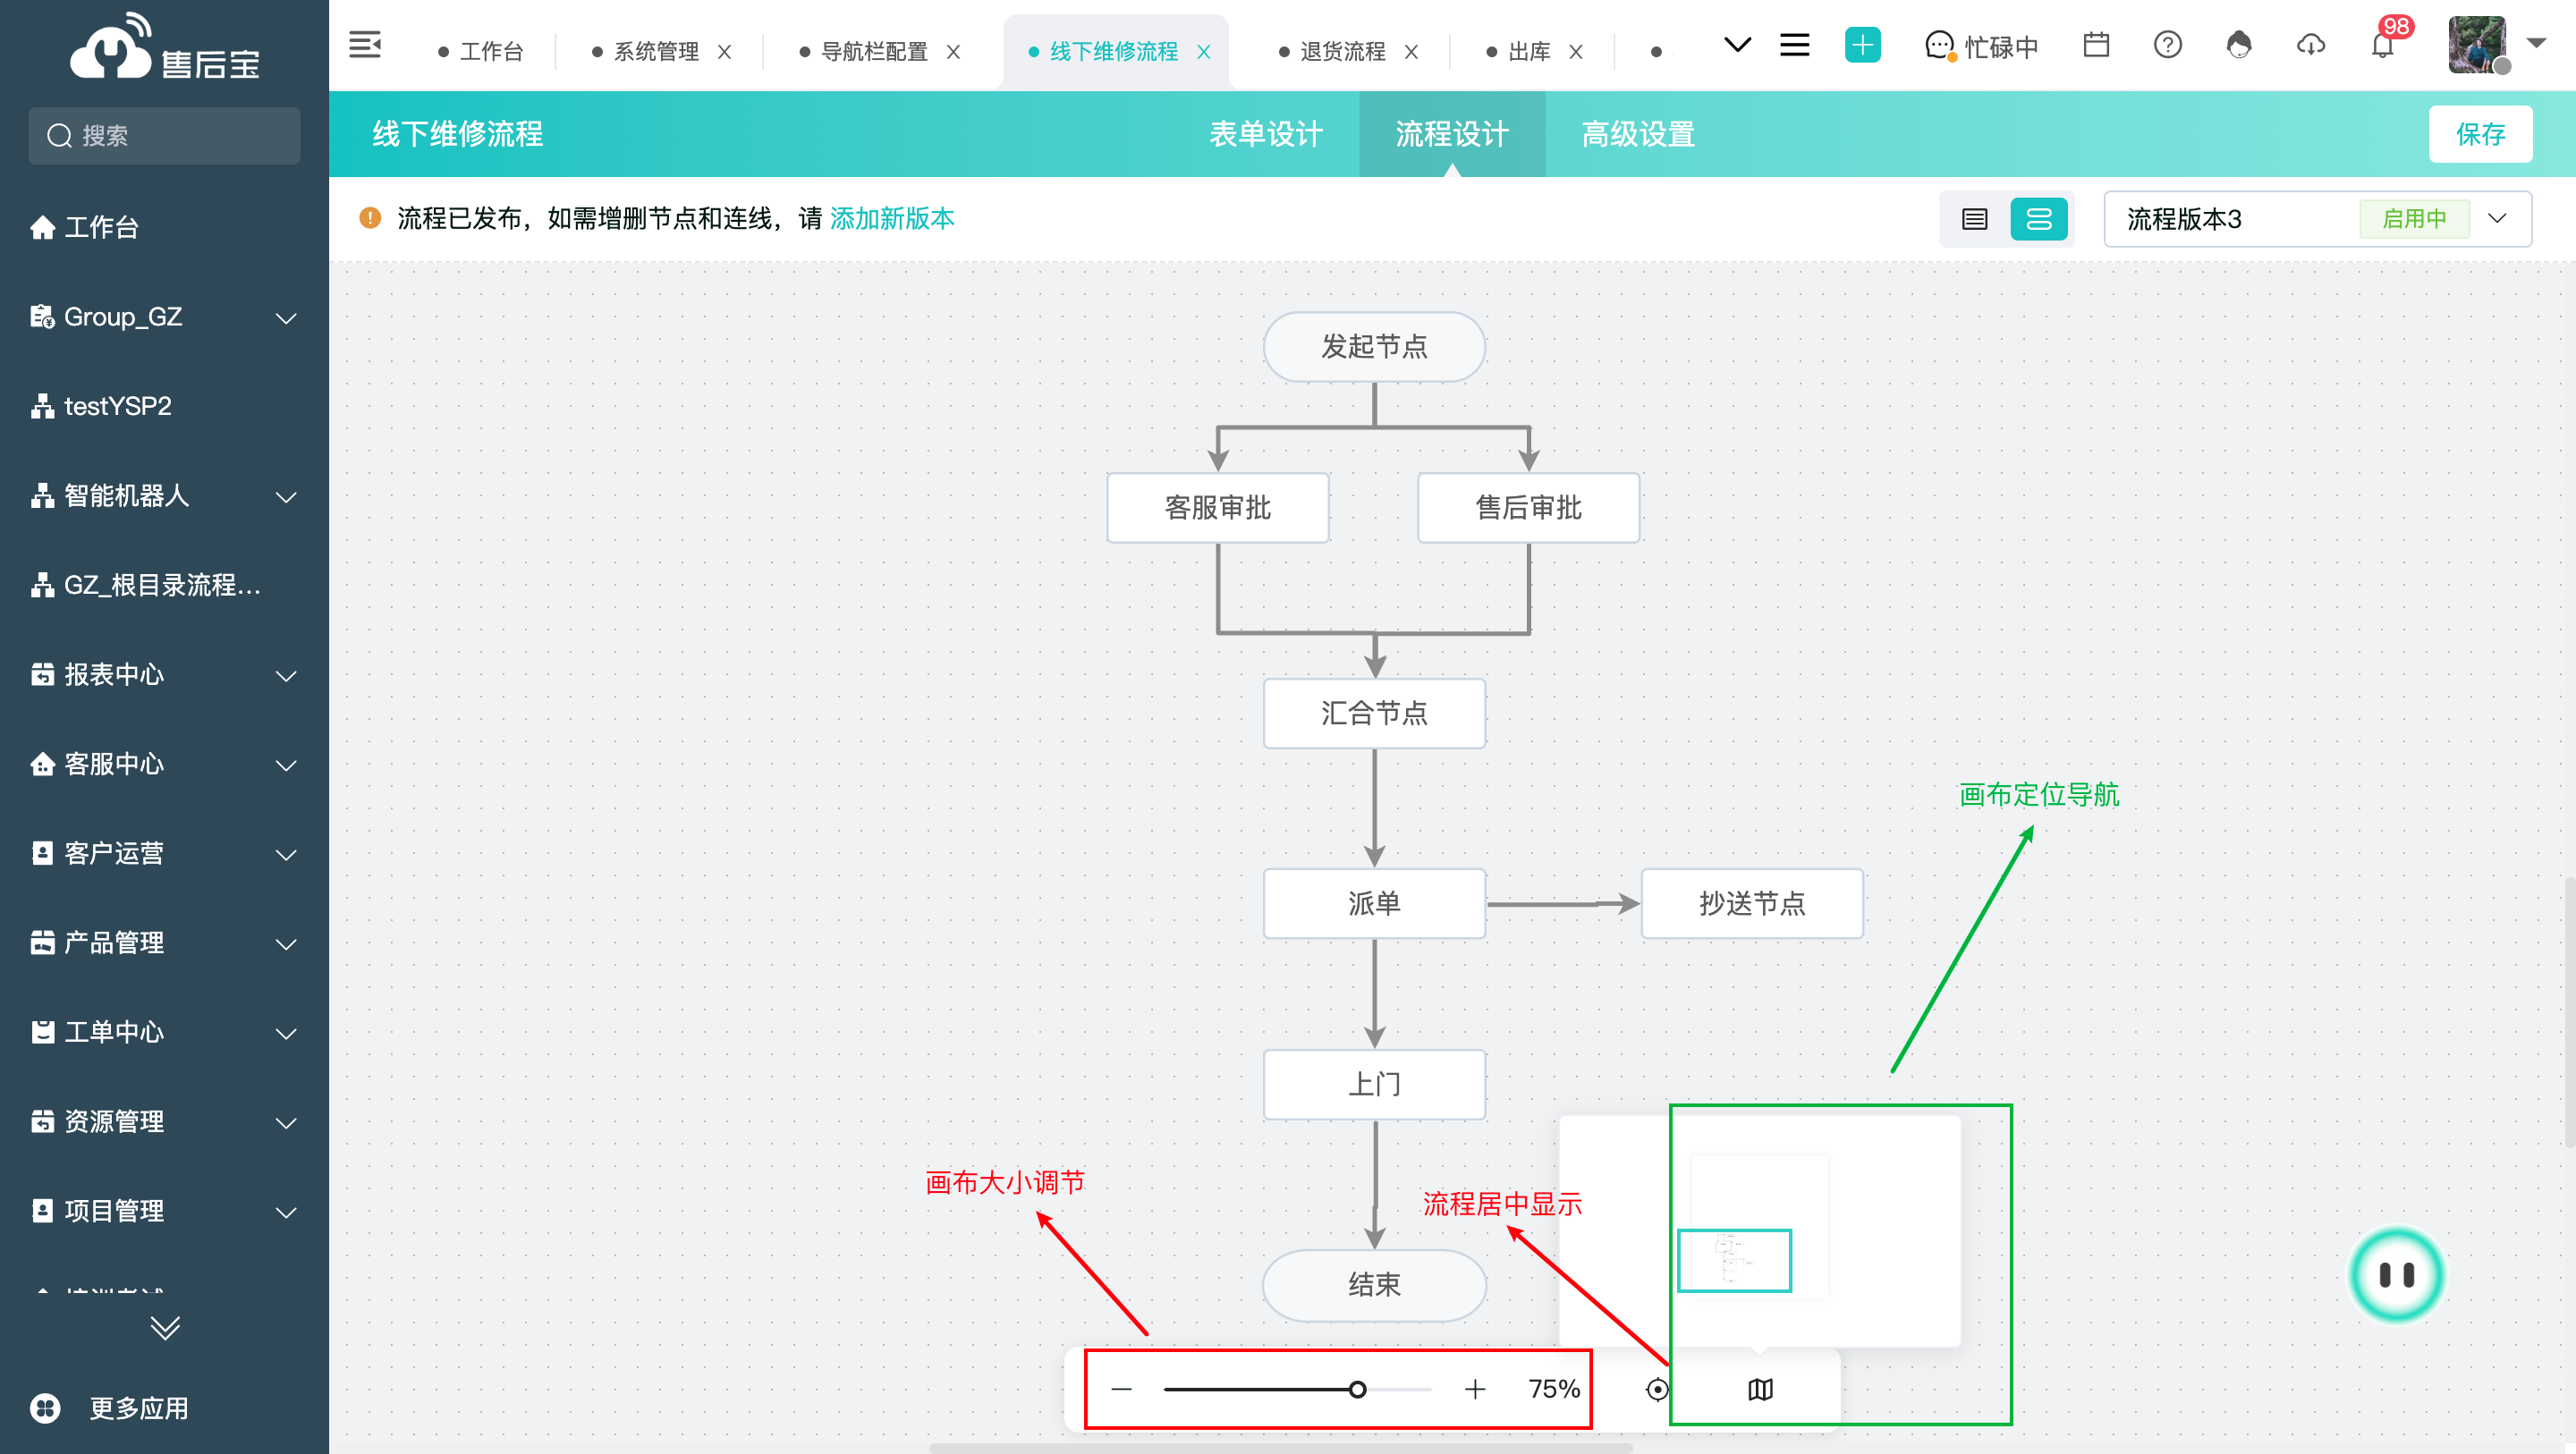Click the green plus quick-create icon
Screen dimensions: 2576x1454
tap(1862, 46)
